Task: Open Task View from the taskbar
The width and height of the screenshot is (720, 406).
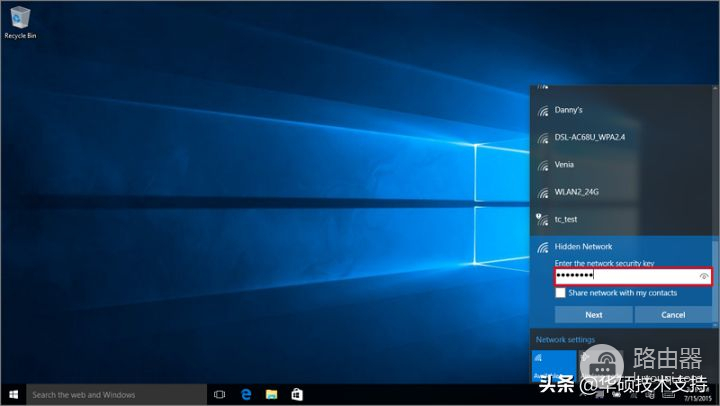Action: [x=219, y=395]
